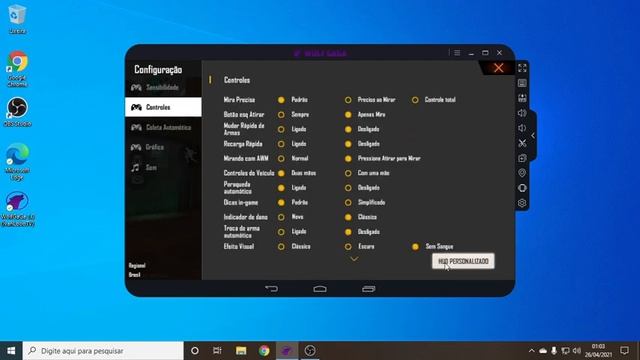Viewport: 640px width, 360px height.
Task: Open the emulator hamburger menu
Action: pos(457,53)
